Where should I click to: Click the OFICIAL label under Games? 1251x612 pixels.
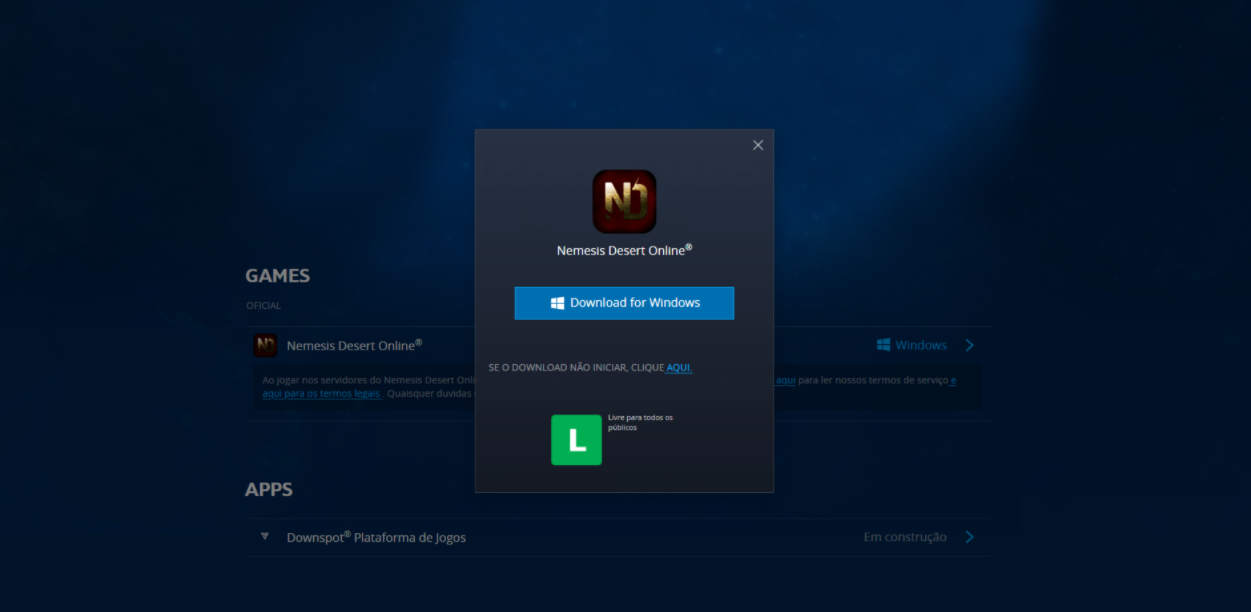[x=264, y=306]
